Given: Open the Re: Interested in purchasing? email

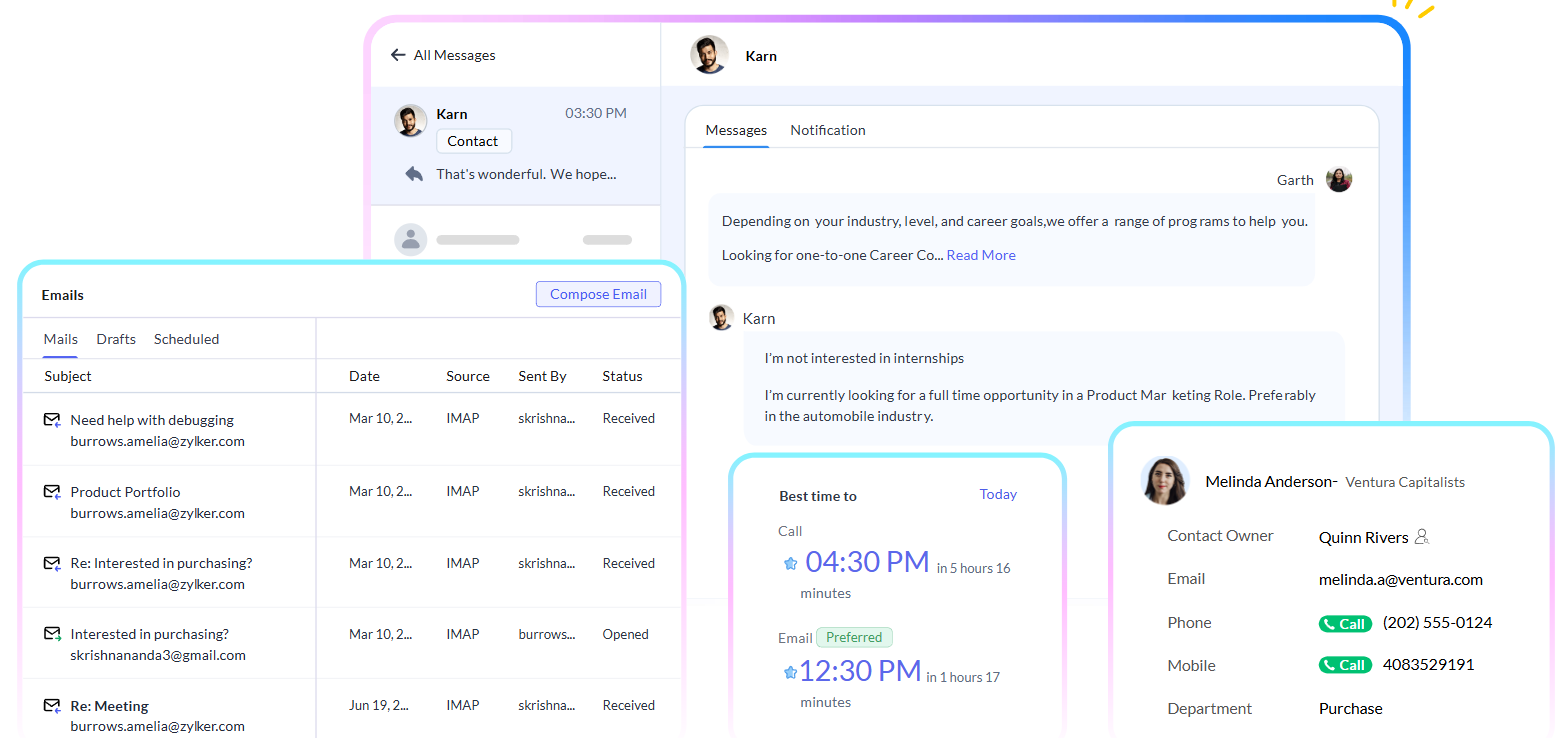Looking at the screenshot, I should click(x=161, y=563).
